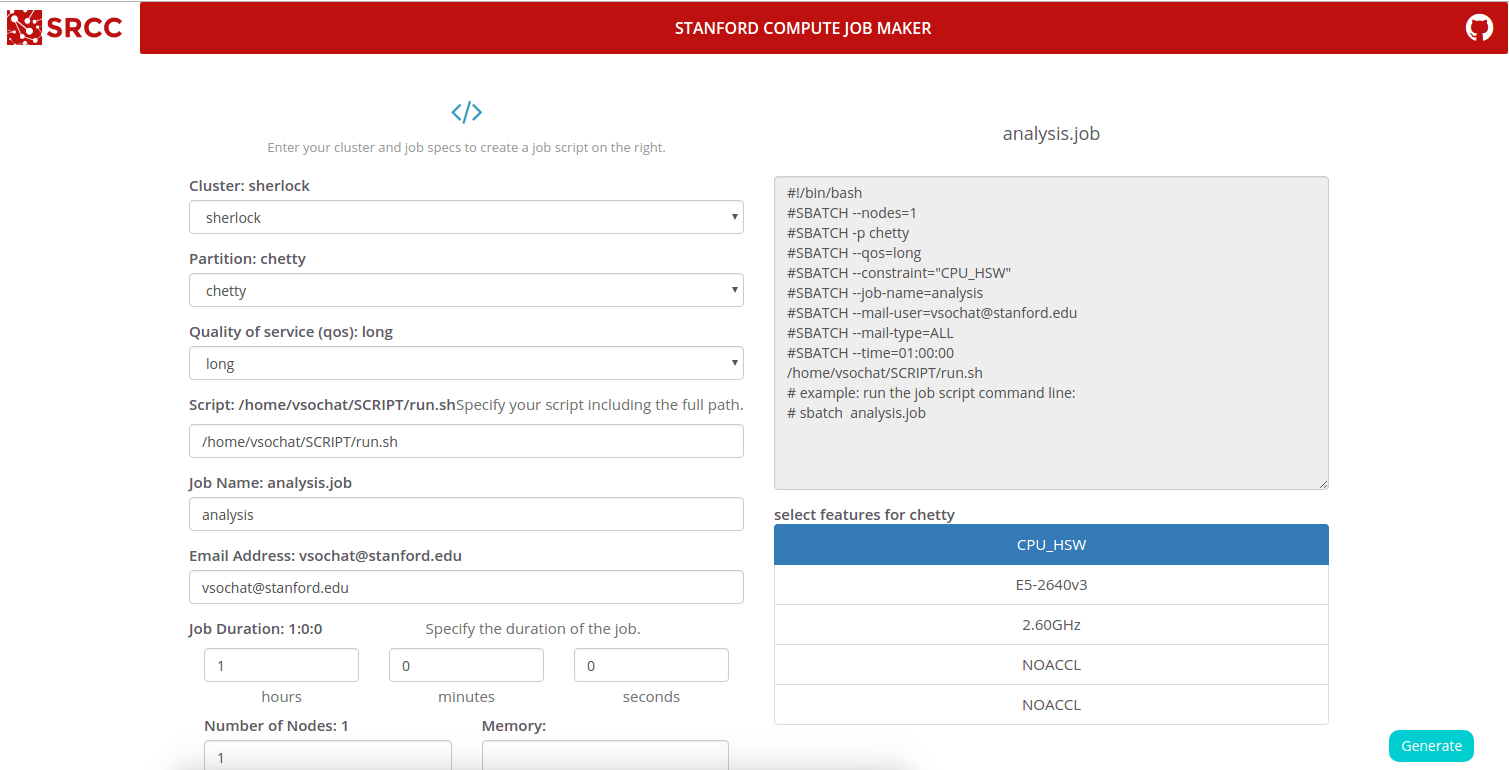
Task: Click the Job Name input field
Action: tap(466, 514)
